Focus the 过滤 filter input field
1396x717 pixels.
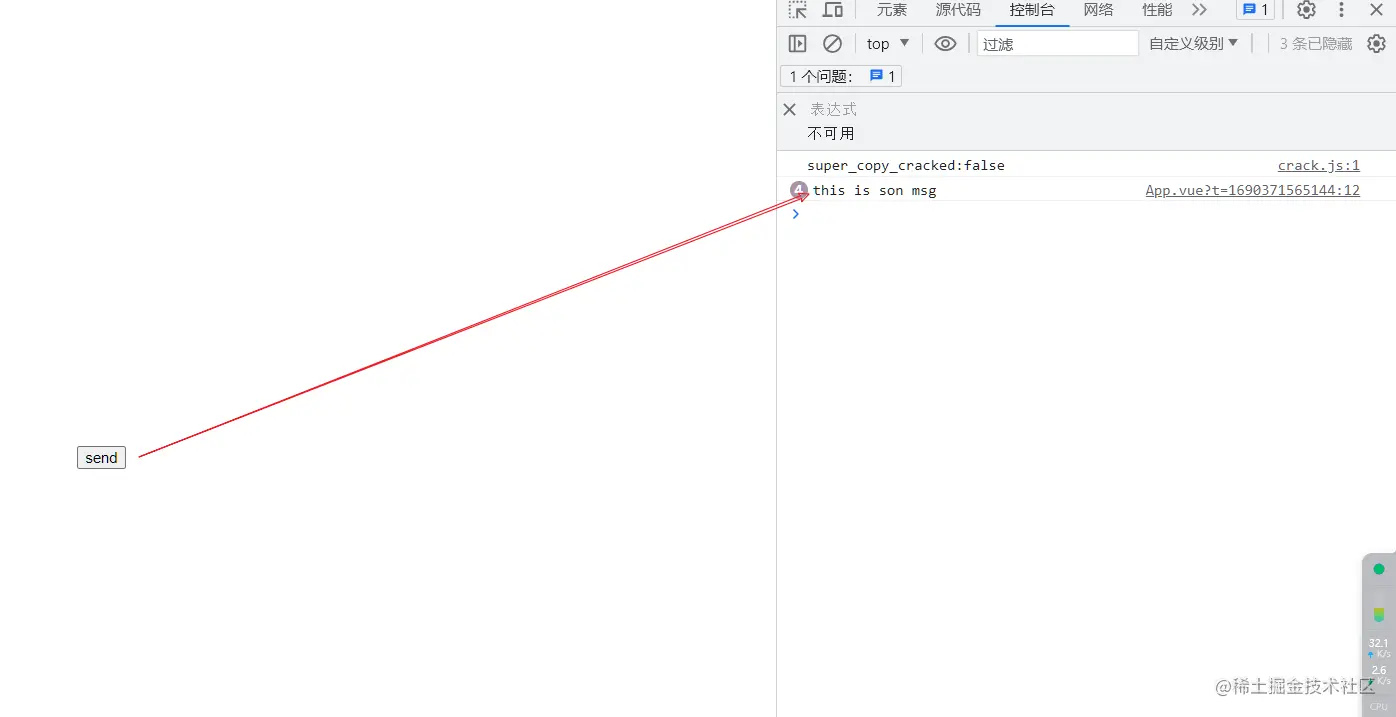(x=1058, y=44)
